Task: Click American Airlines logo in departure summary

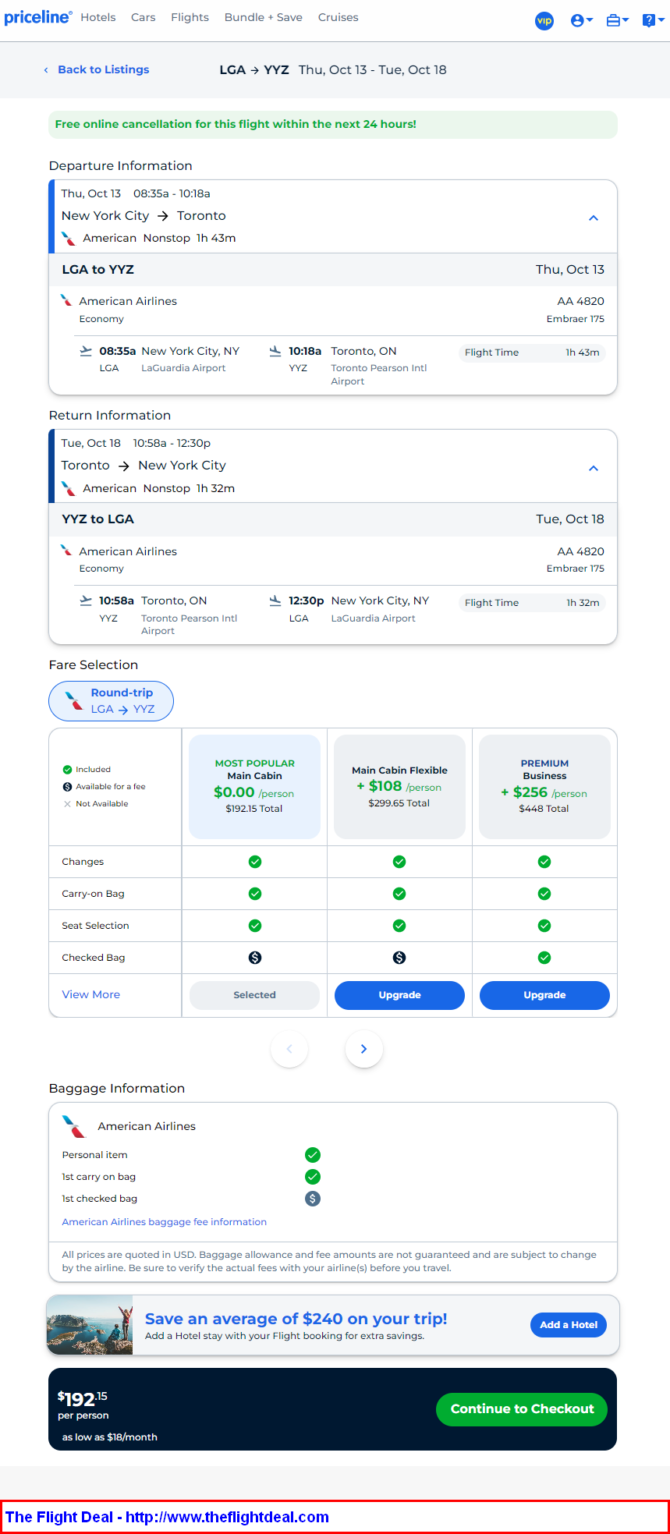Action: pyautogui.click(x=68, y=238)
